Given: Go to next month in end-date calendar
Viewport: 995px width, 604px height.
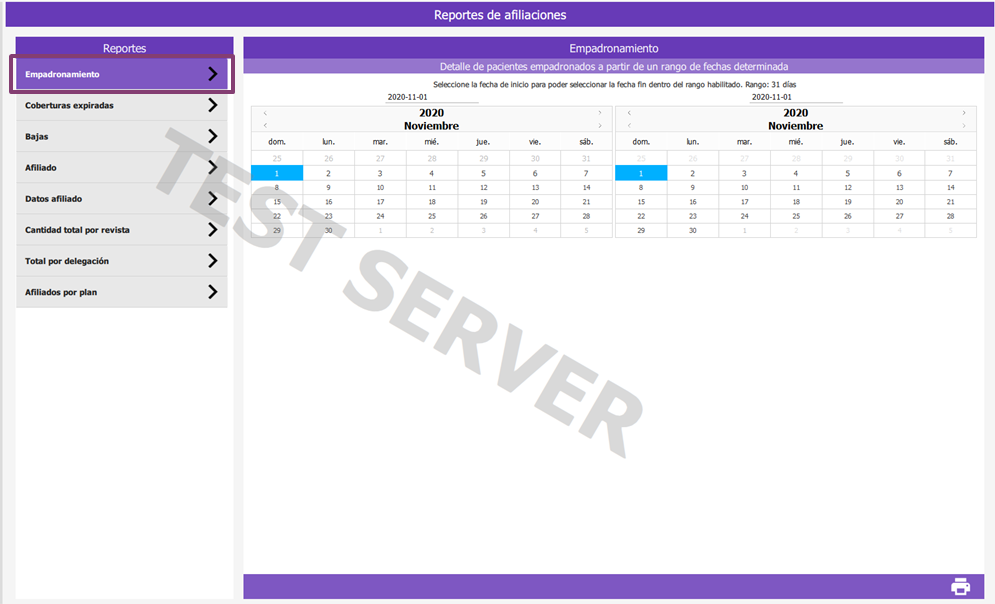Looking at the screenshot, I should click(964, 126).
